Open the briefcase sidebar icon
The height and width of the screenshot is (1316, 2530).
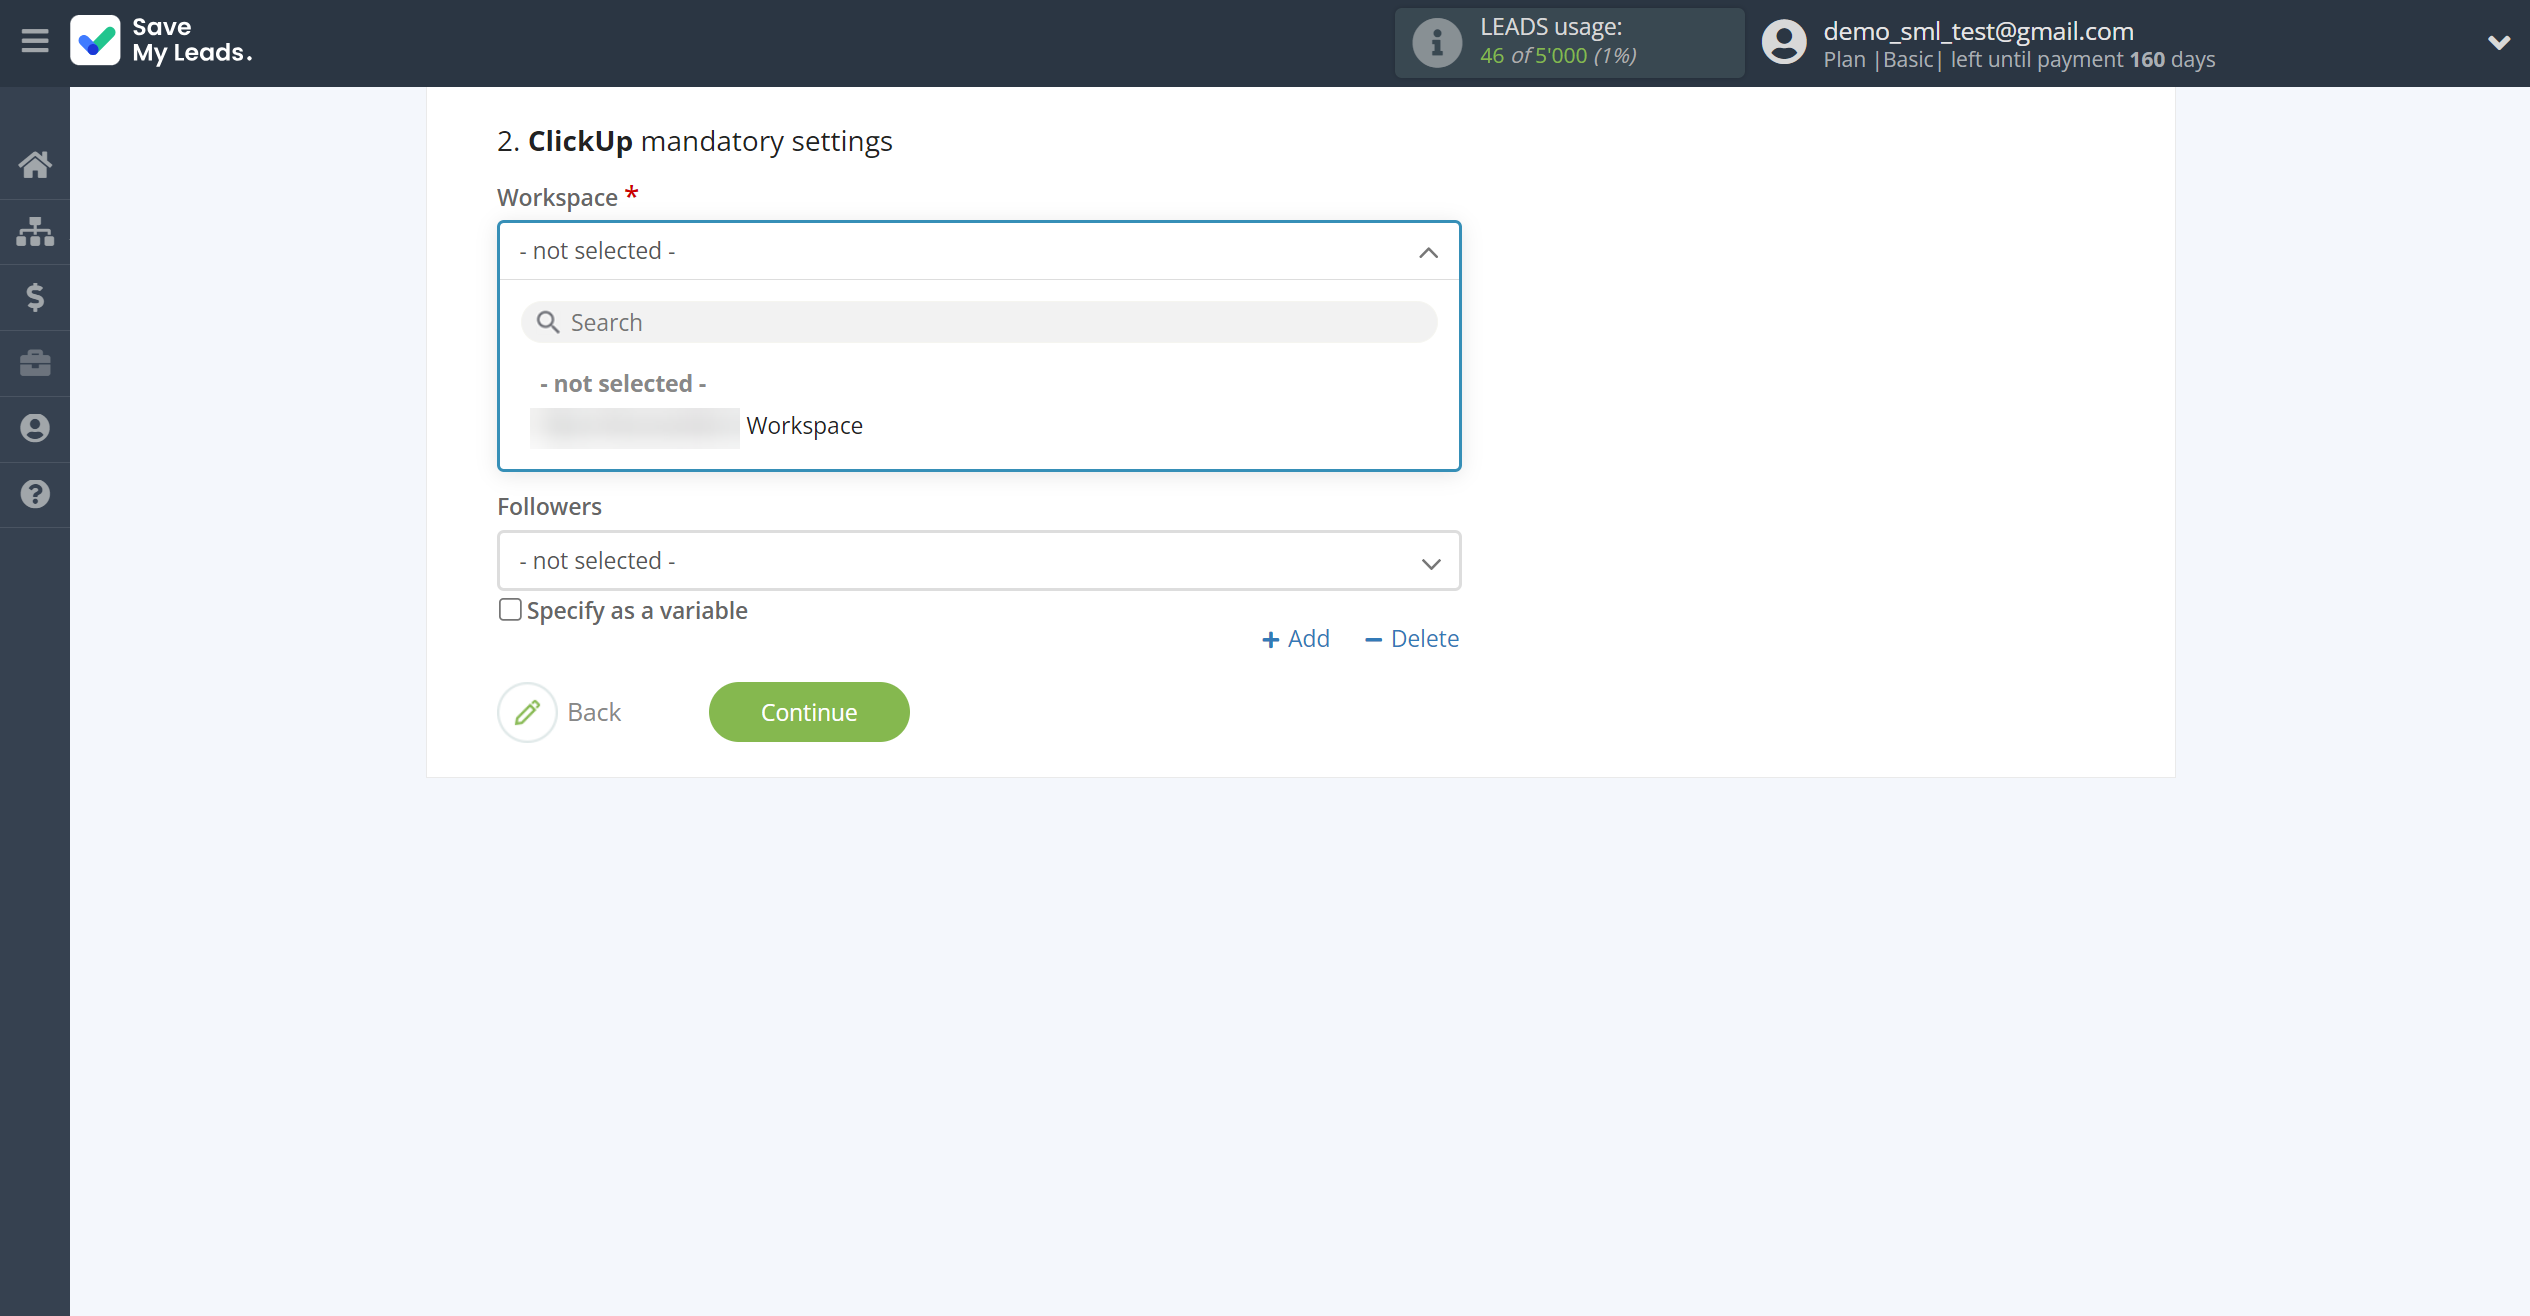pos(35,362)
